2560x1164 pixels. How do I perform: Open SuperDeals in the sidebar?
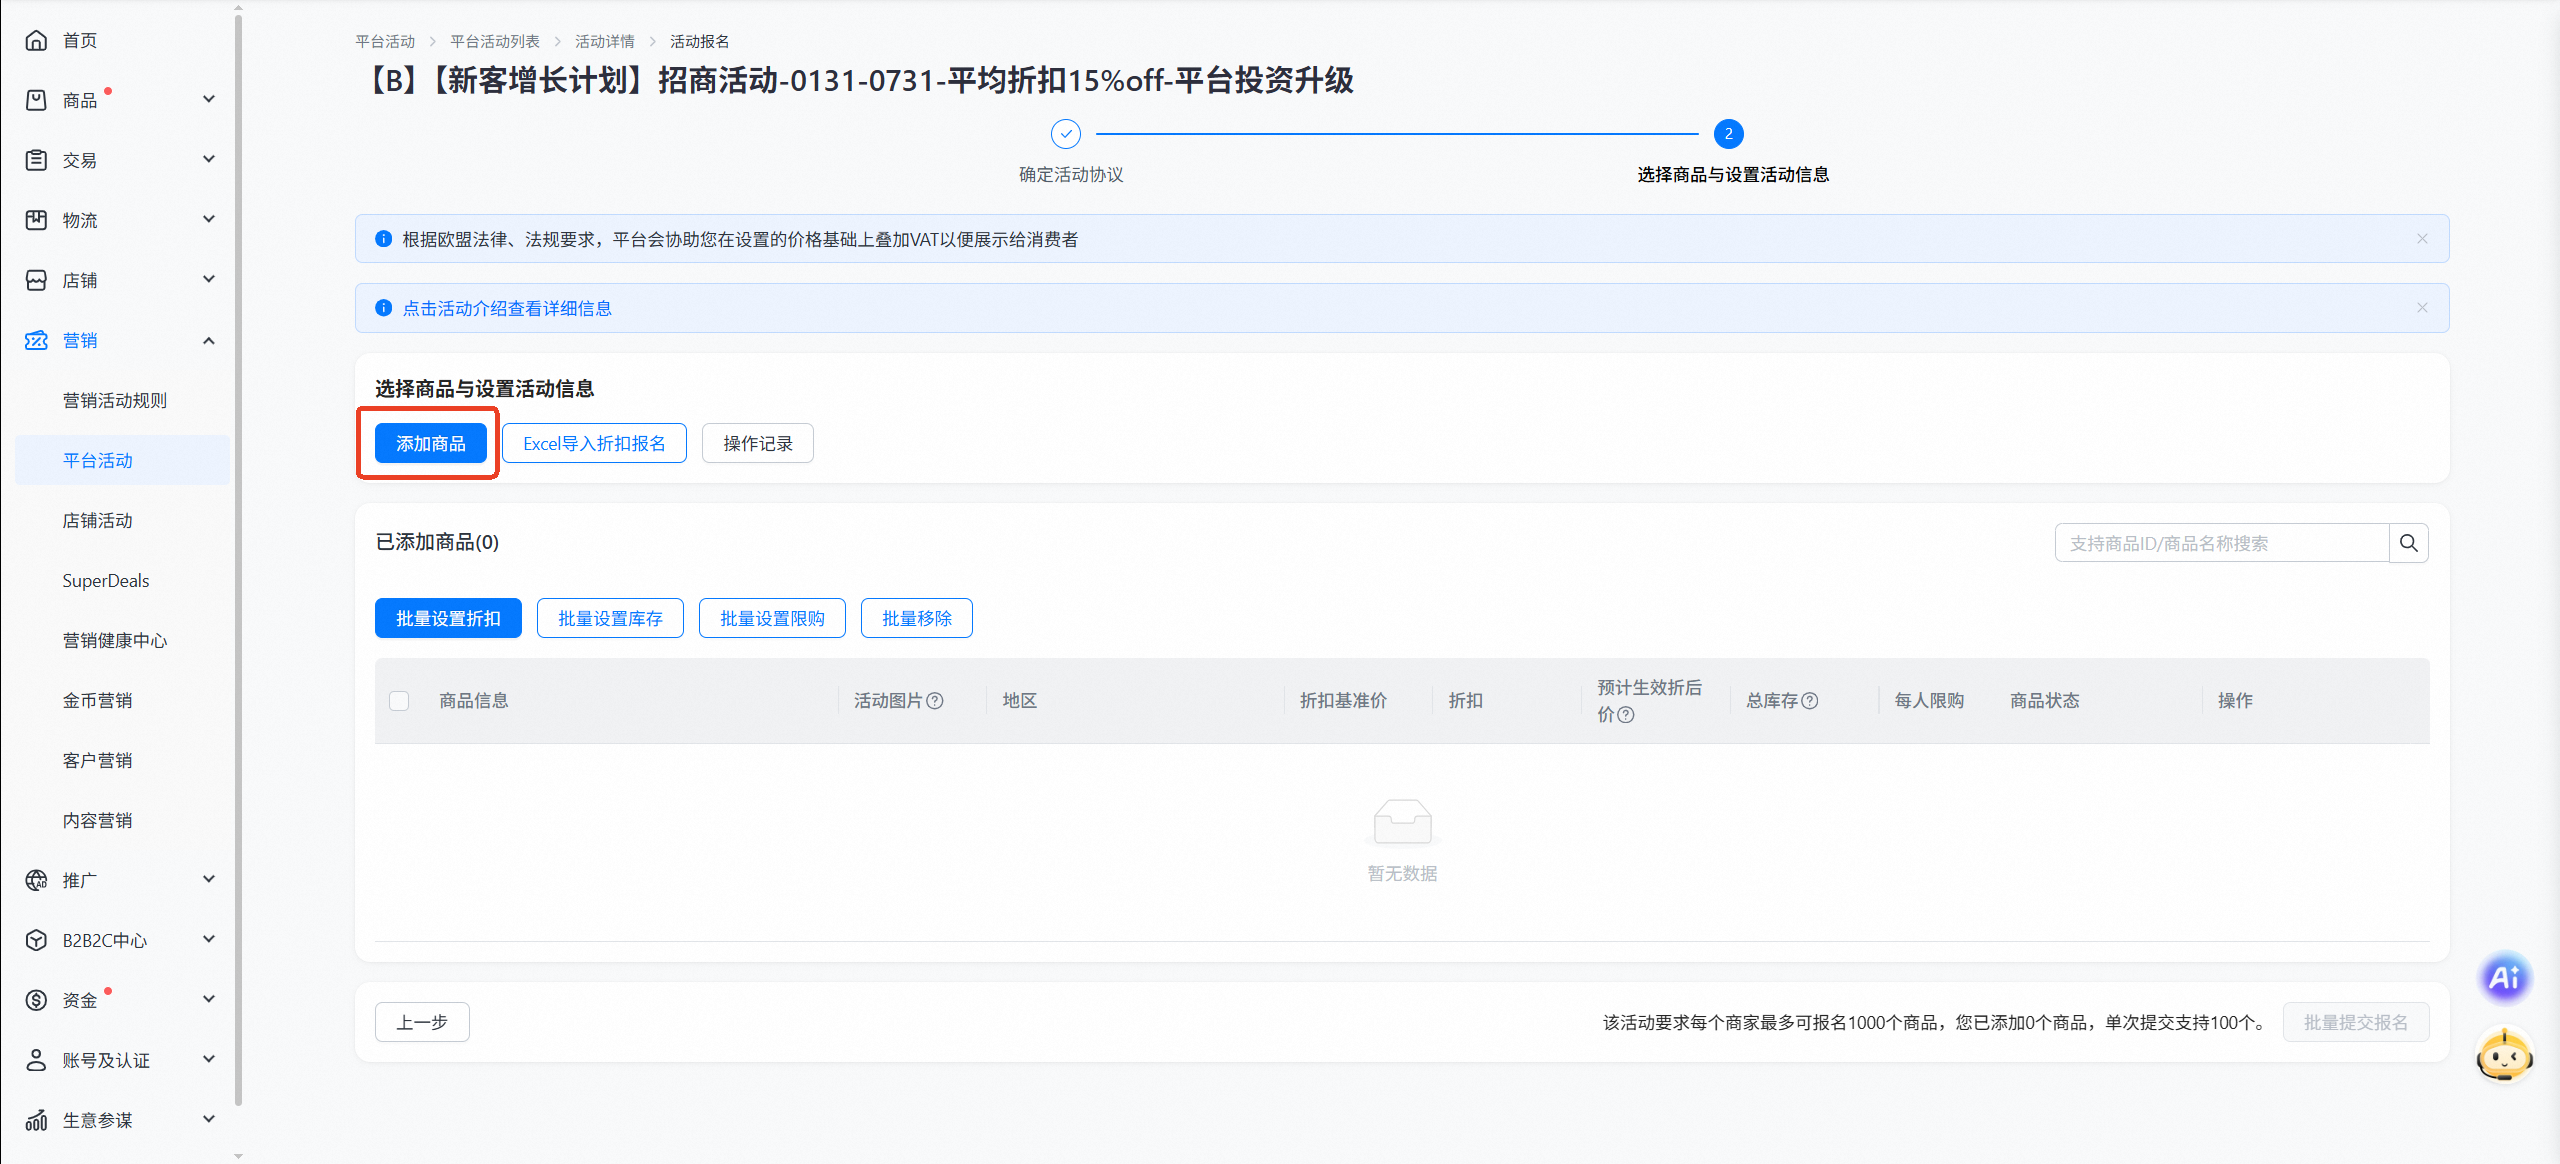(x=105, y=581)
